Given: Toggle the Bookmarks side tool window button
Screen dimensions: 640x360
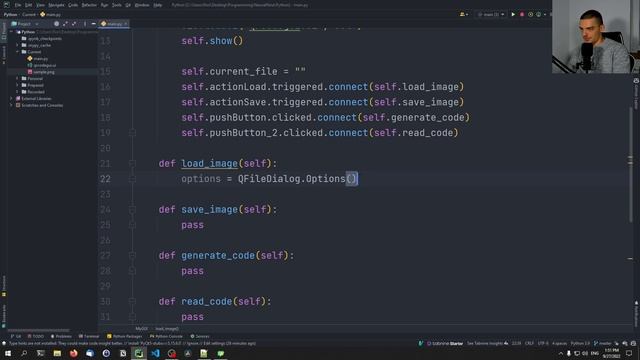Looking at the screenshot, I should pyautogui.click(x=4, y=315).
